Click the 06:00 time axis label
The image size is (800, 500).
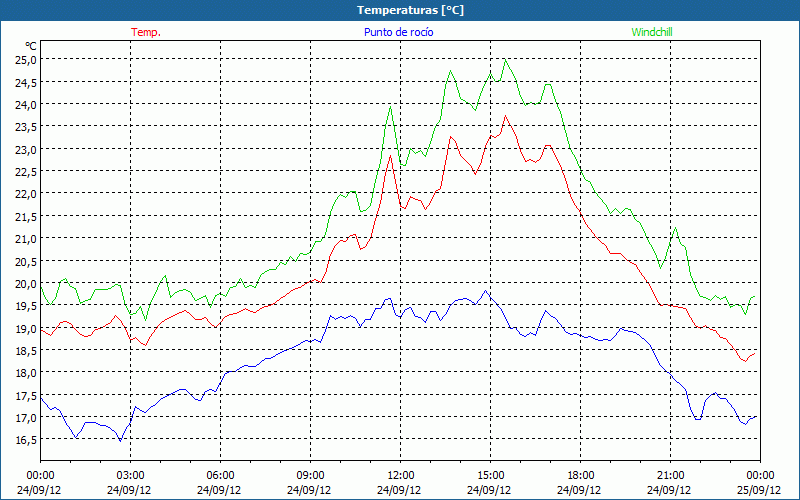click(x=220, y=476)
